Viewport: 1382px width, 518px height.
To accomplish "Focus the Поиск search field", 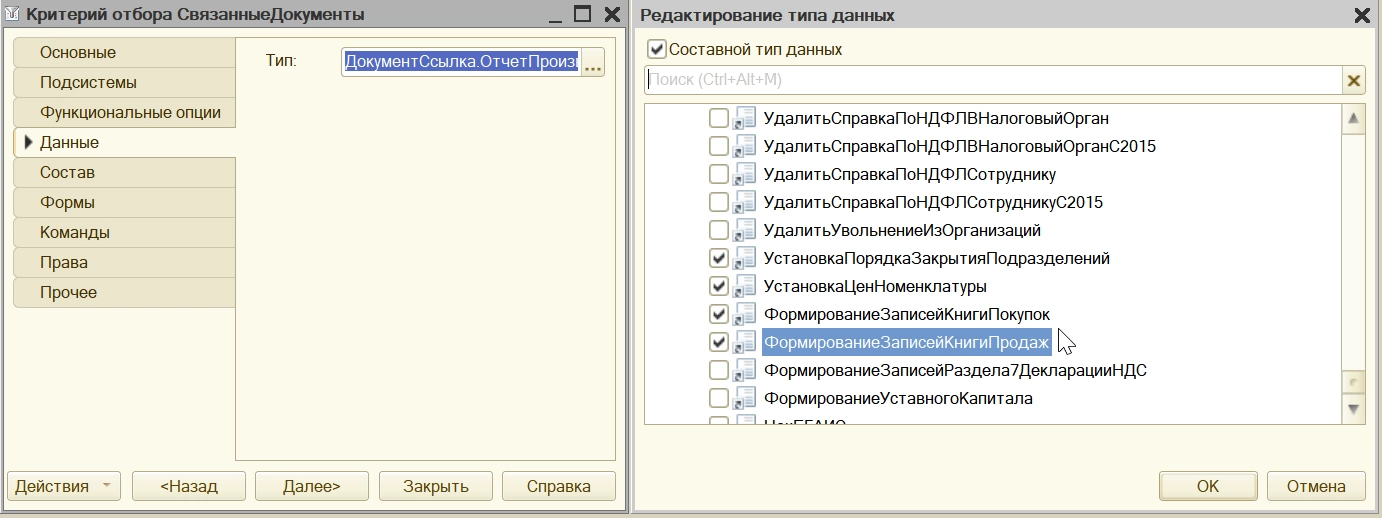I will 990,81.
